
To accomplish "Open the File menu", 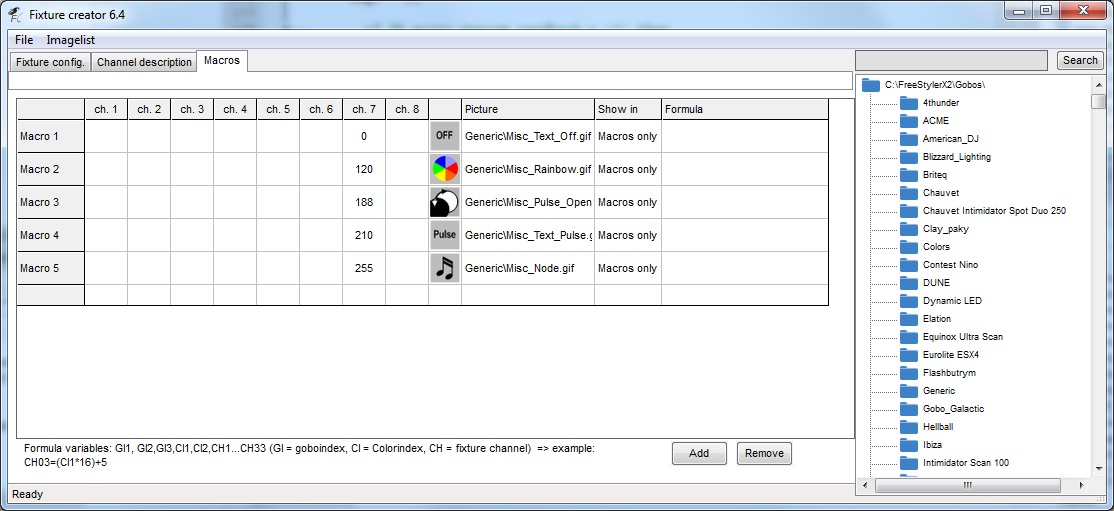I will (x=24, y=40).
